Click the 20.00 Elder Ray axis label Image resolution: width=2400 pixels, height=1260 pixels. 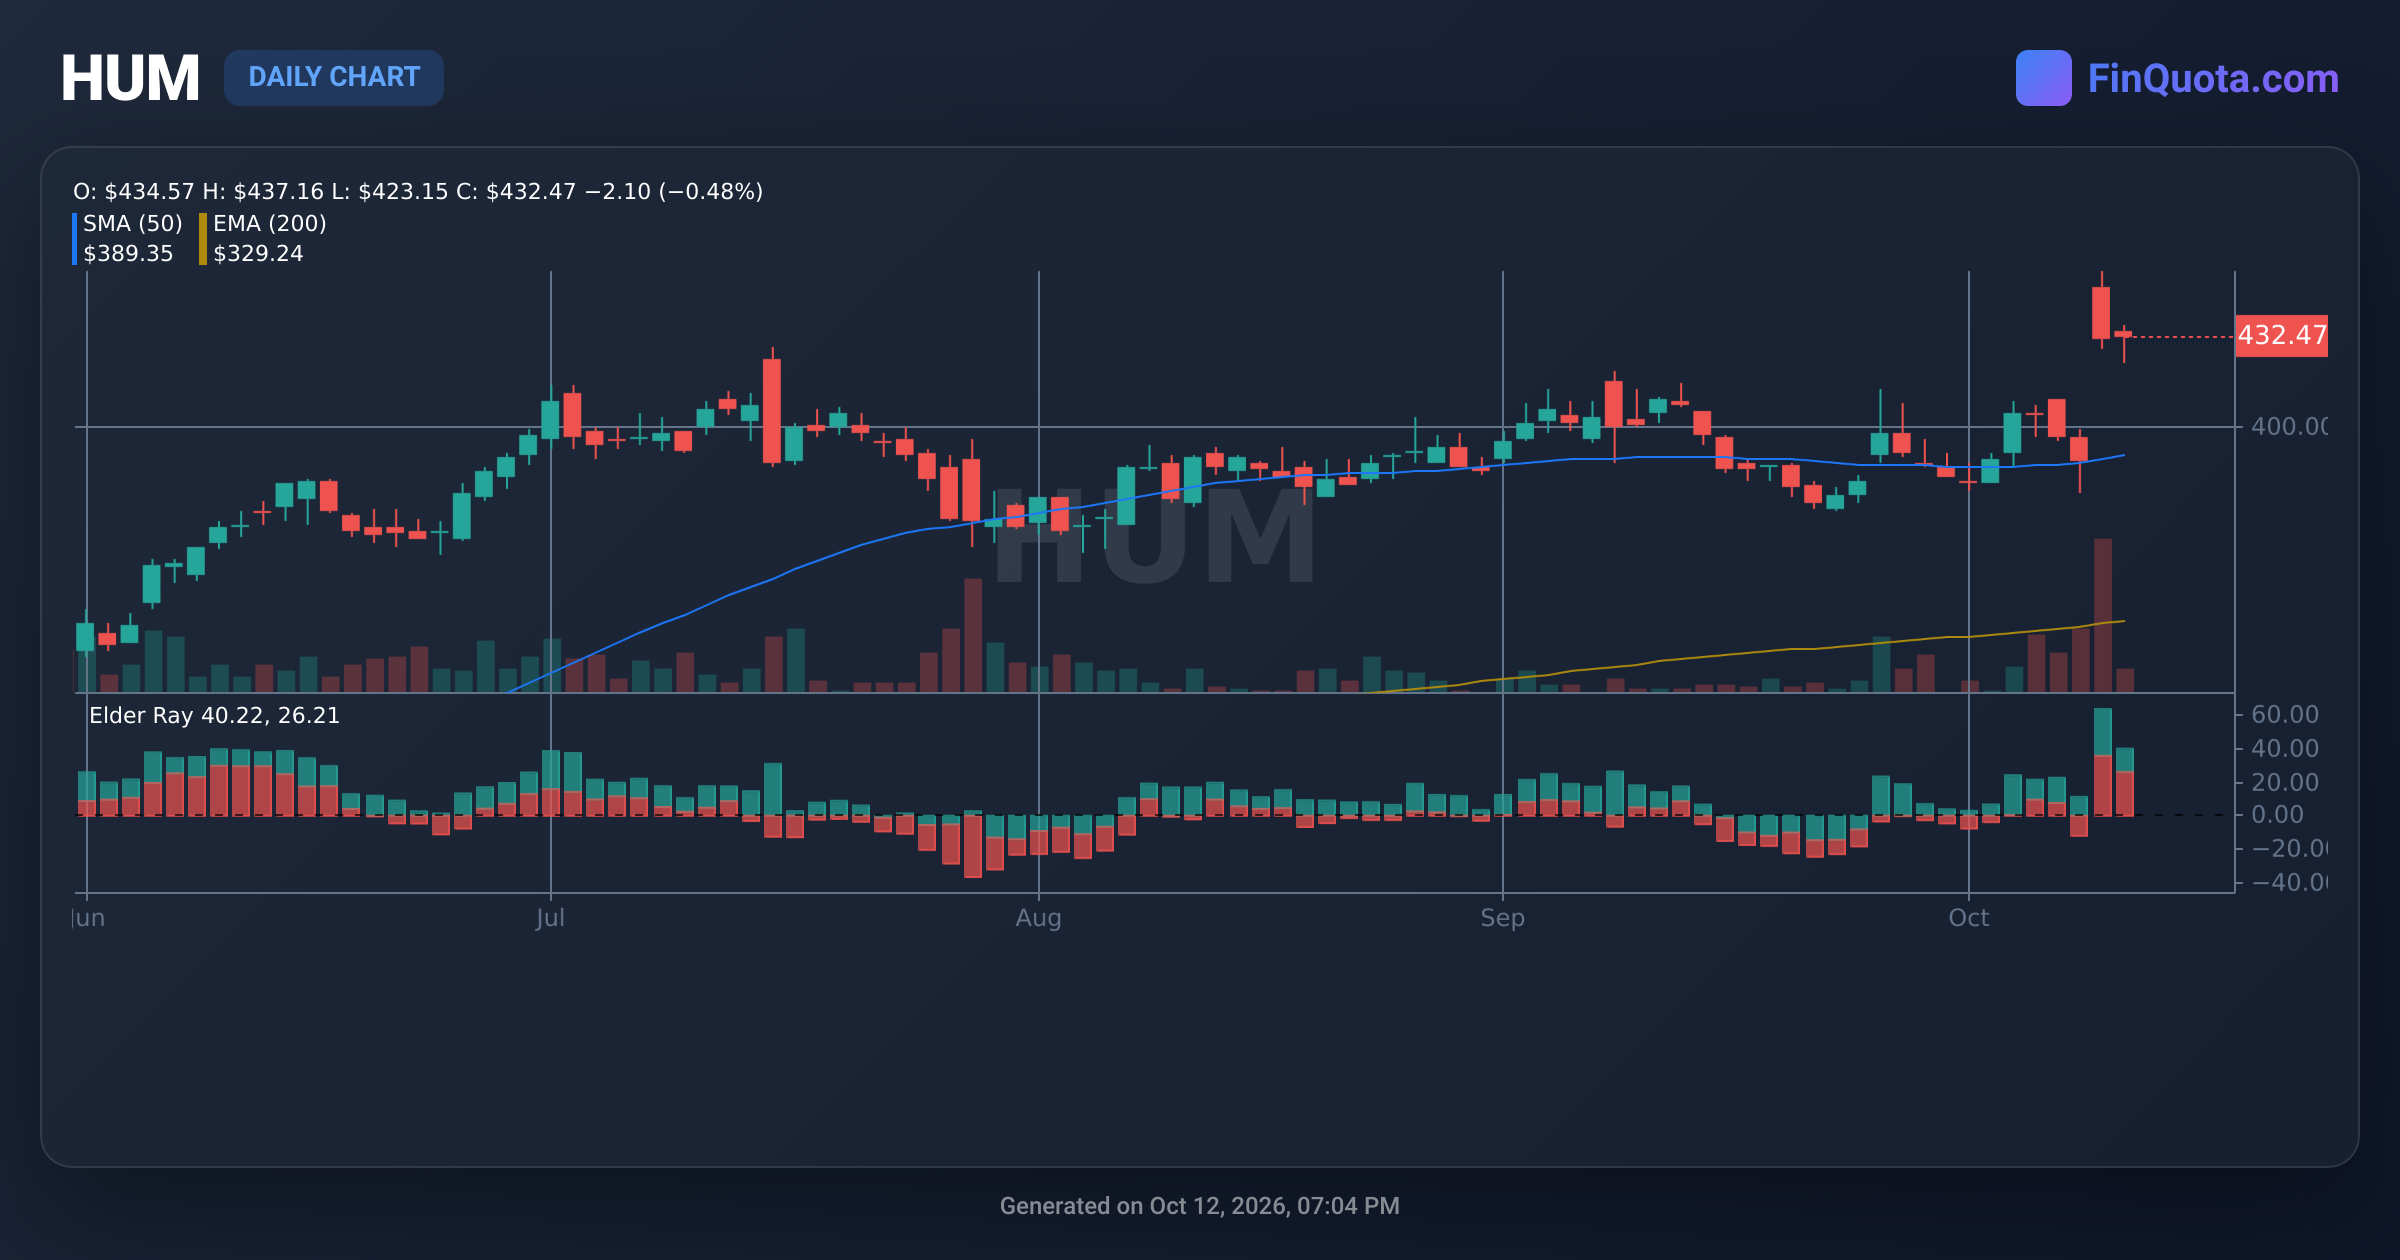(2284, 782)
